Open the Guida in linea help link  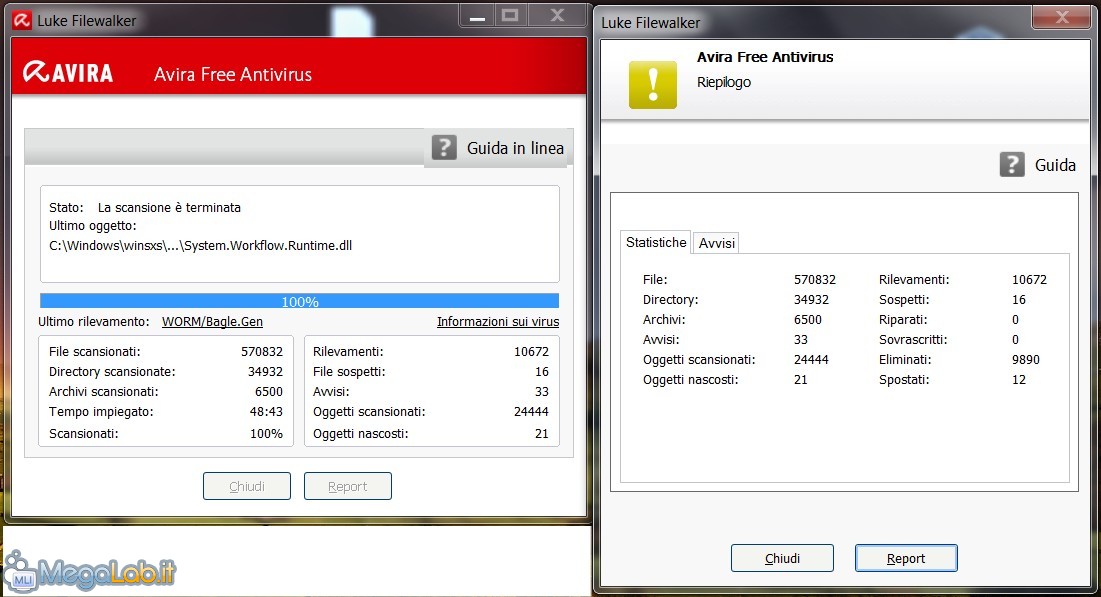[x=515, y=148]
